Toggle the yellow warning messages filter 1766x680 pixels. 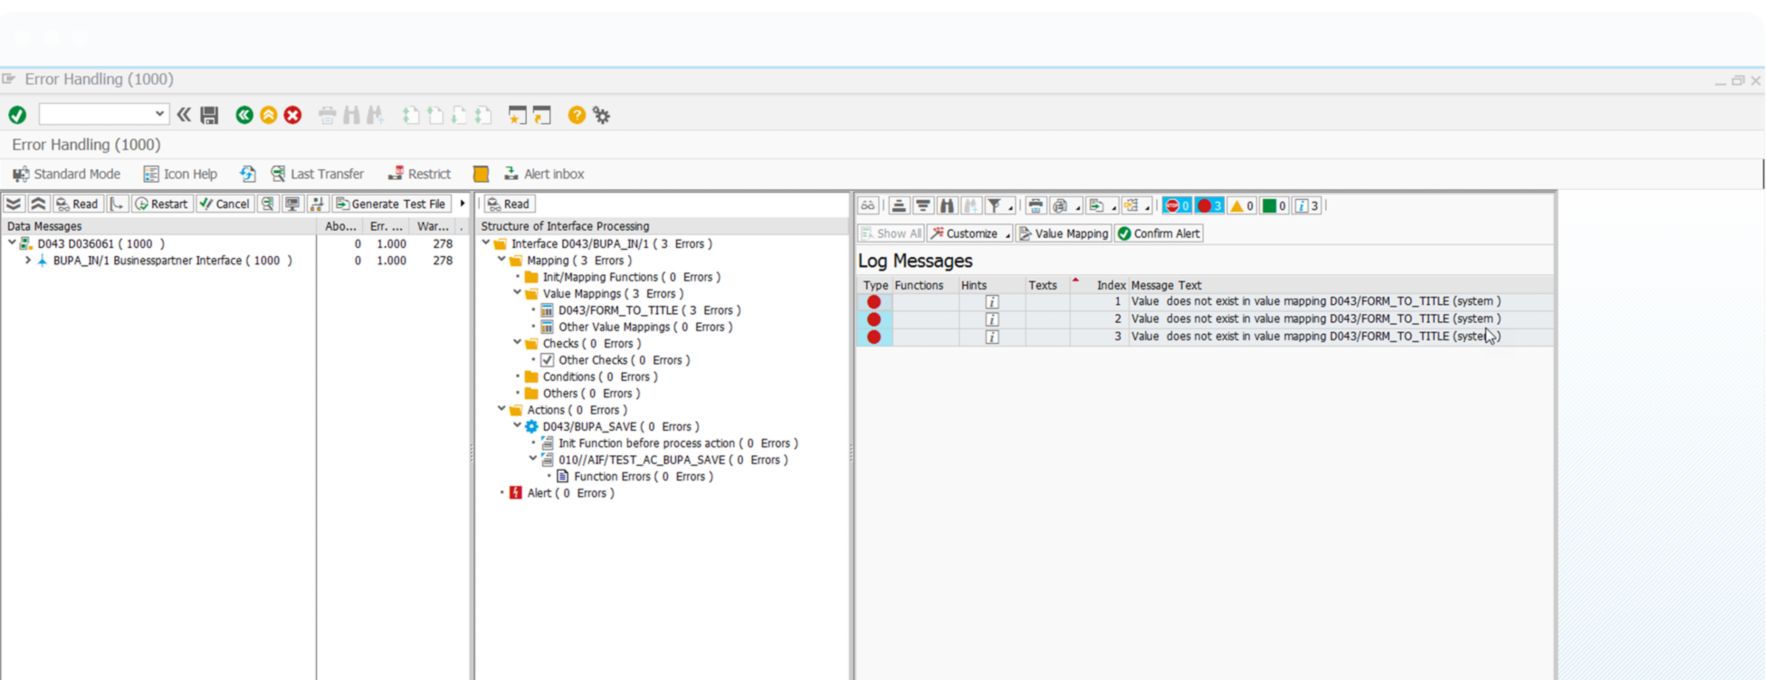point(1241,206)
